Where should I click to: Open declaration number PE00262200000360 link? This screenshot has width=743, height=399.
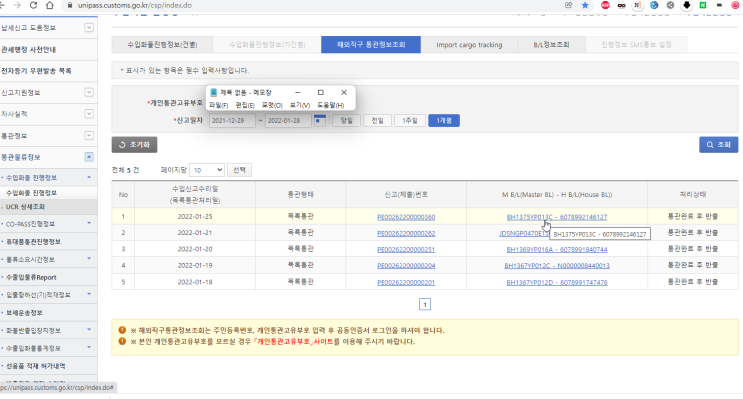406,217
